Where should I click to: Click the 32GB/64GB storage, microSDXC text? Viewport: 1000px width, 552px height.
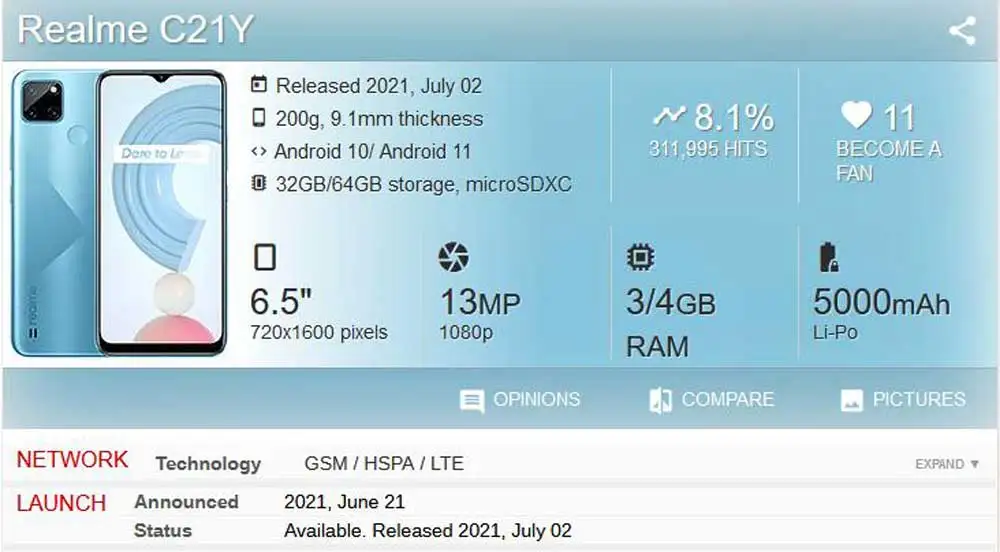[423, 184]
